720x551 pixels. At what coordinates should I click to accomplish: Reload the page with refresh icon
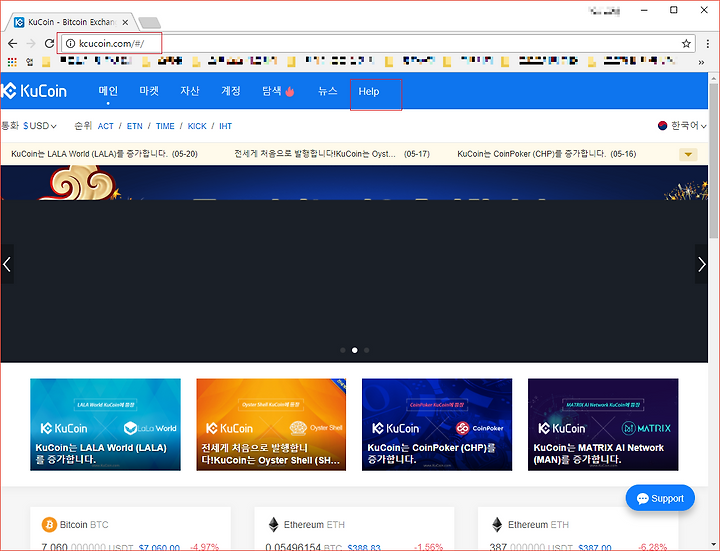pyautogui.click(x=49, y=44)
